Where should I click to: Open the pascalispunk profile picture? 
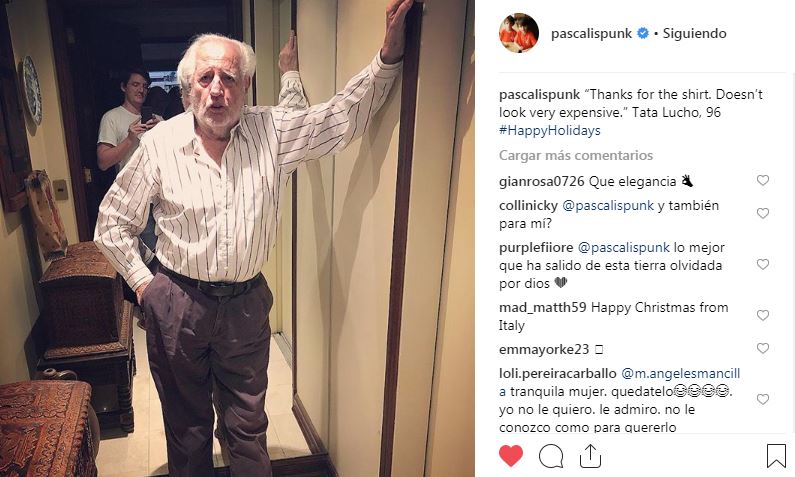[x=519, y=33]
